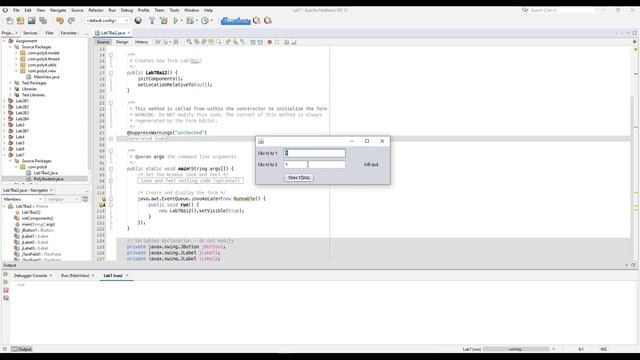This screenshot has height=360, width=640.
Task: Click the second number text field in dialog
Action: pyautogui.click(x=314, y=164)
